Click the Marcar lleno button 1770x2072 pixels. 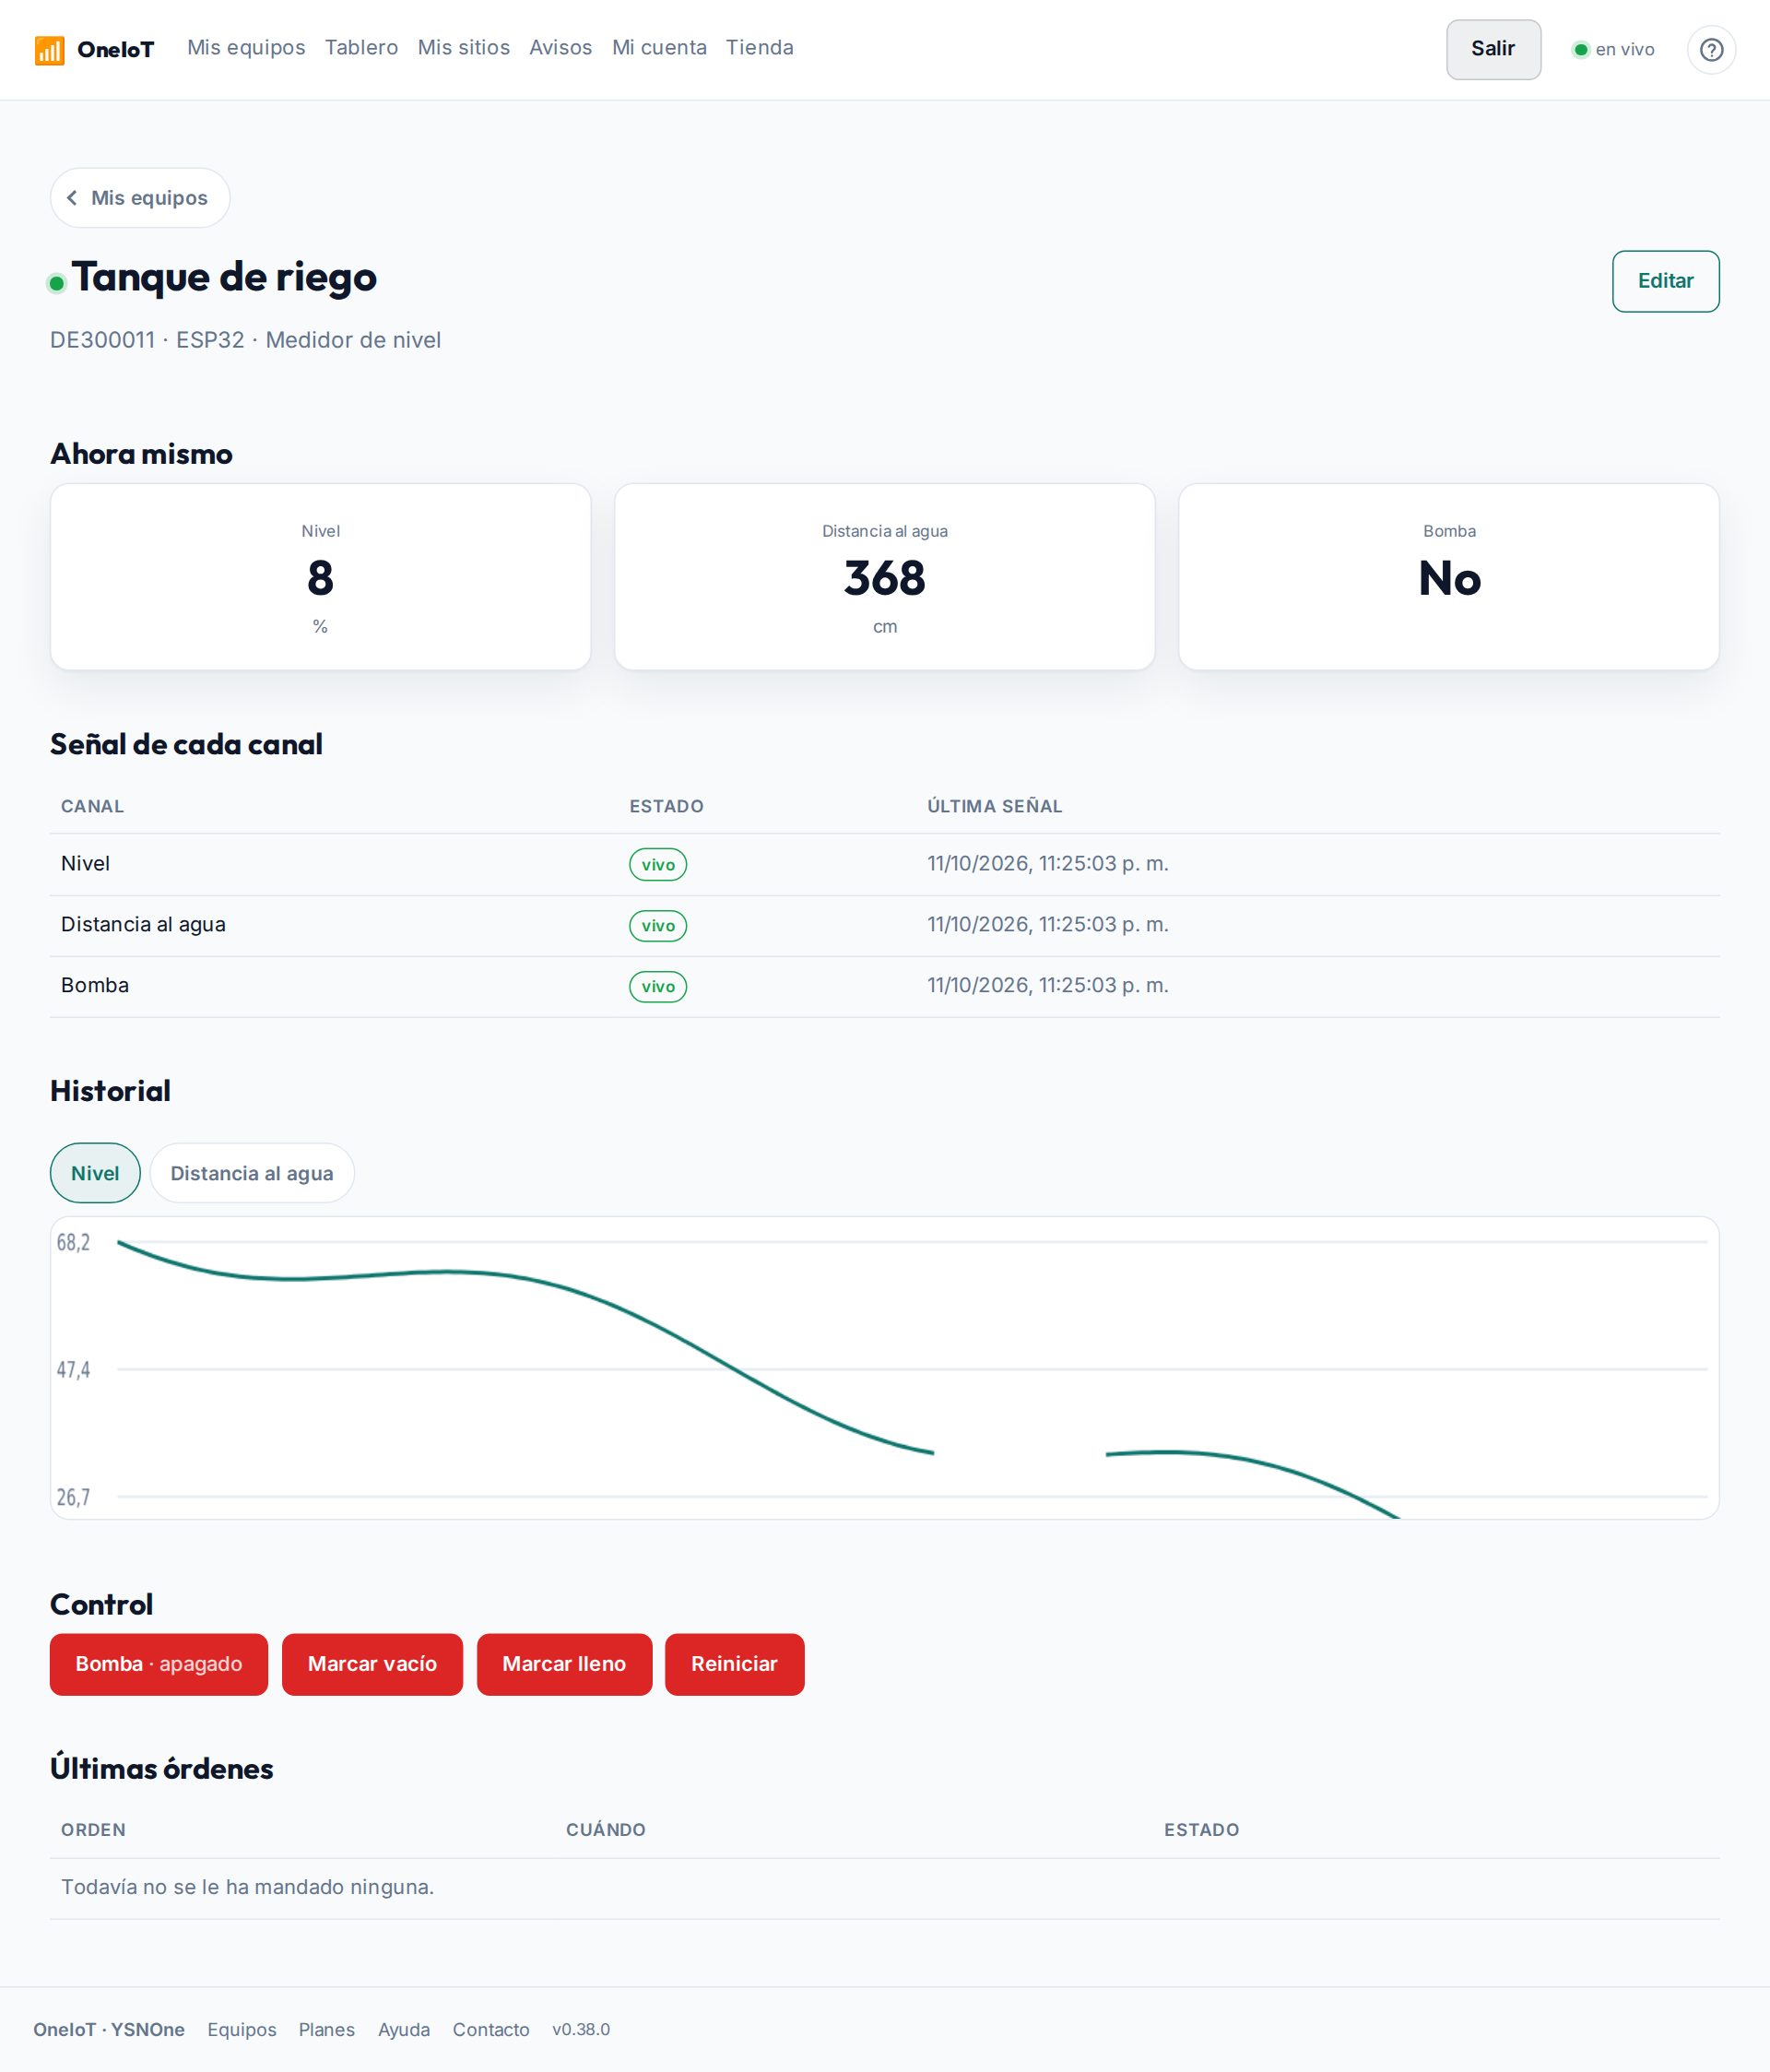(564, 1664)
